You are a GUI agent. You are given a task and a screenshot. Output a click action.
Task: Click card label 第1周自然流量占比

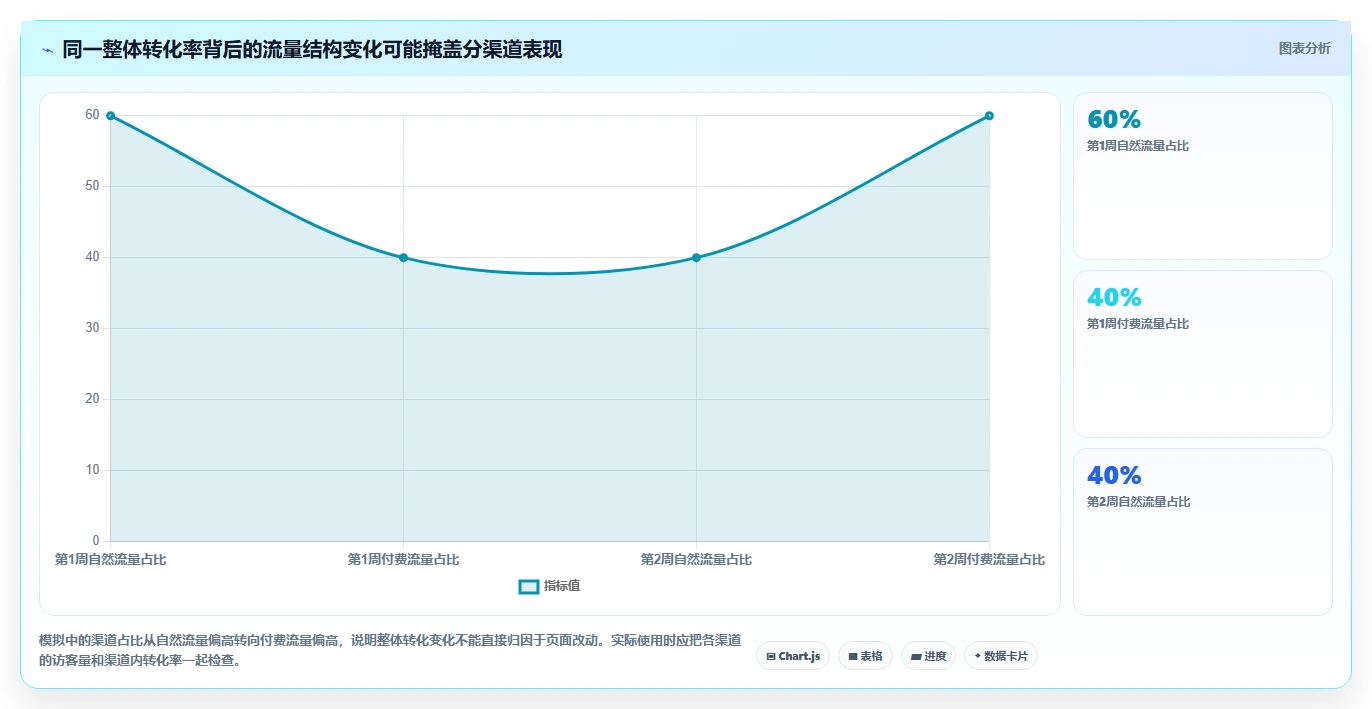click(x=1138, y=146)
